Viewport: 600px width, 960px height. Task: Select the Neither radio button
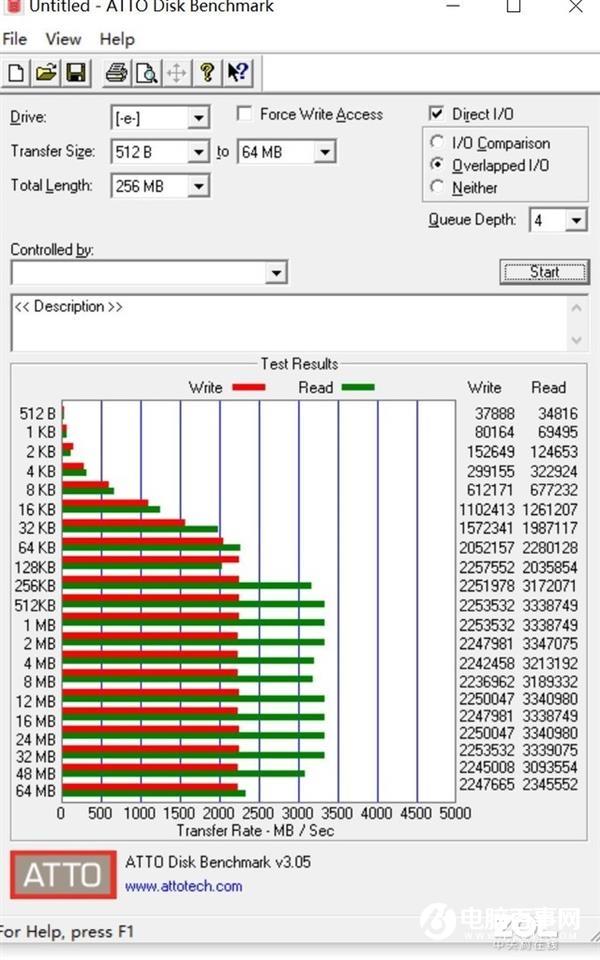tap(437, 186)
